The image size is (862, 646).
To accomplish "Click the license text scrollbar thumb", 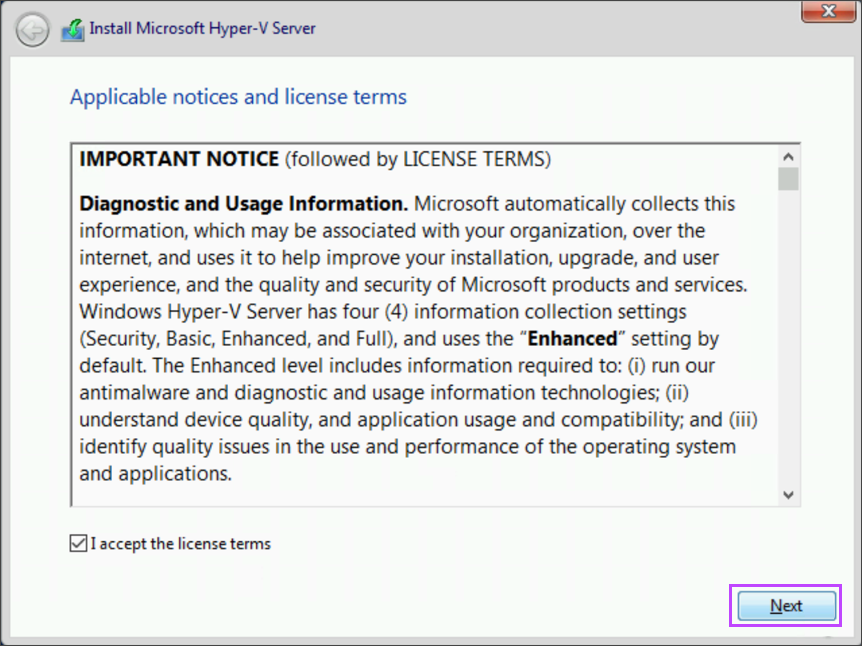I will pyautogui.click(x=788, y=179).
